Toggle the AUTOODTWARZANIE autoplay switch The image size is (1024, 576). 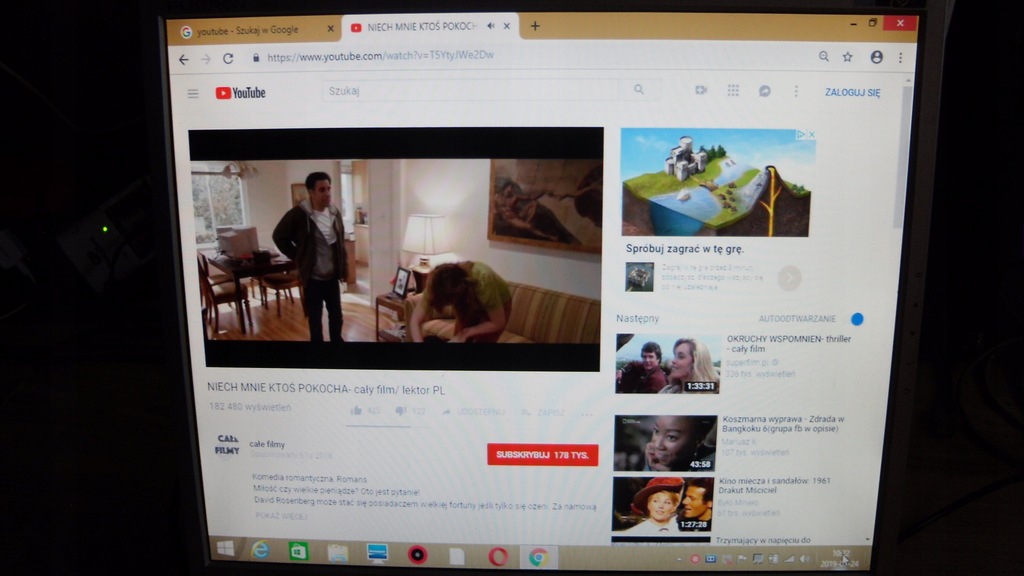click(x=857, y=319)
